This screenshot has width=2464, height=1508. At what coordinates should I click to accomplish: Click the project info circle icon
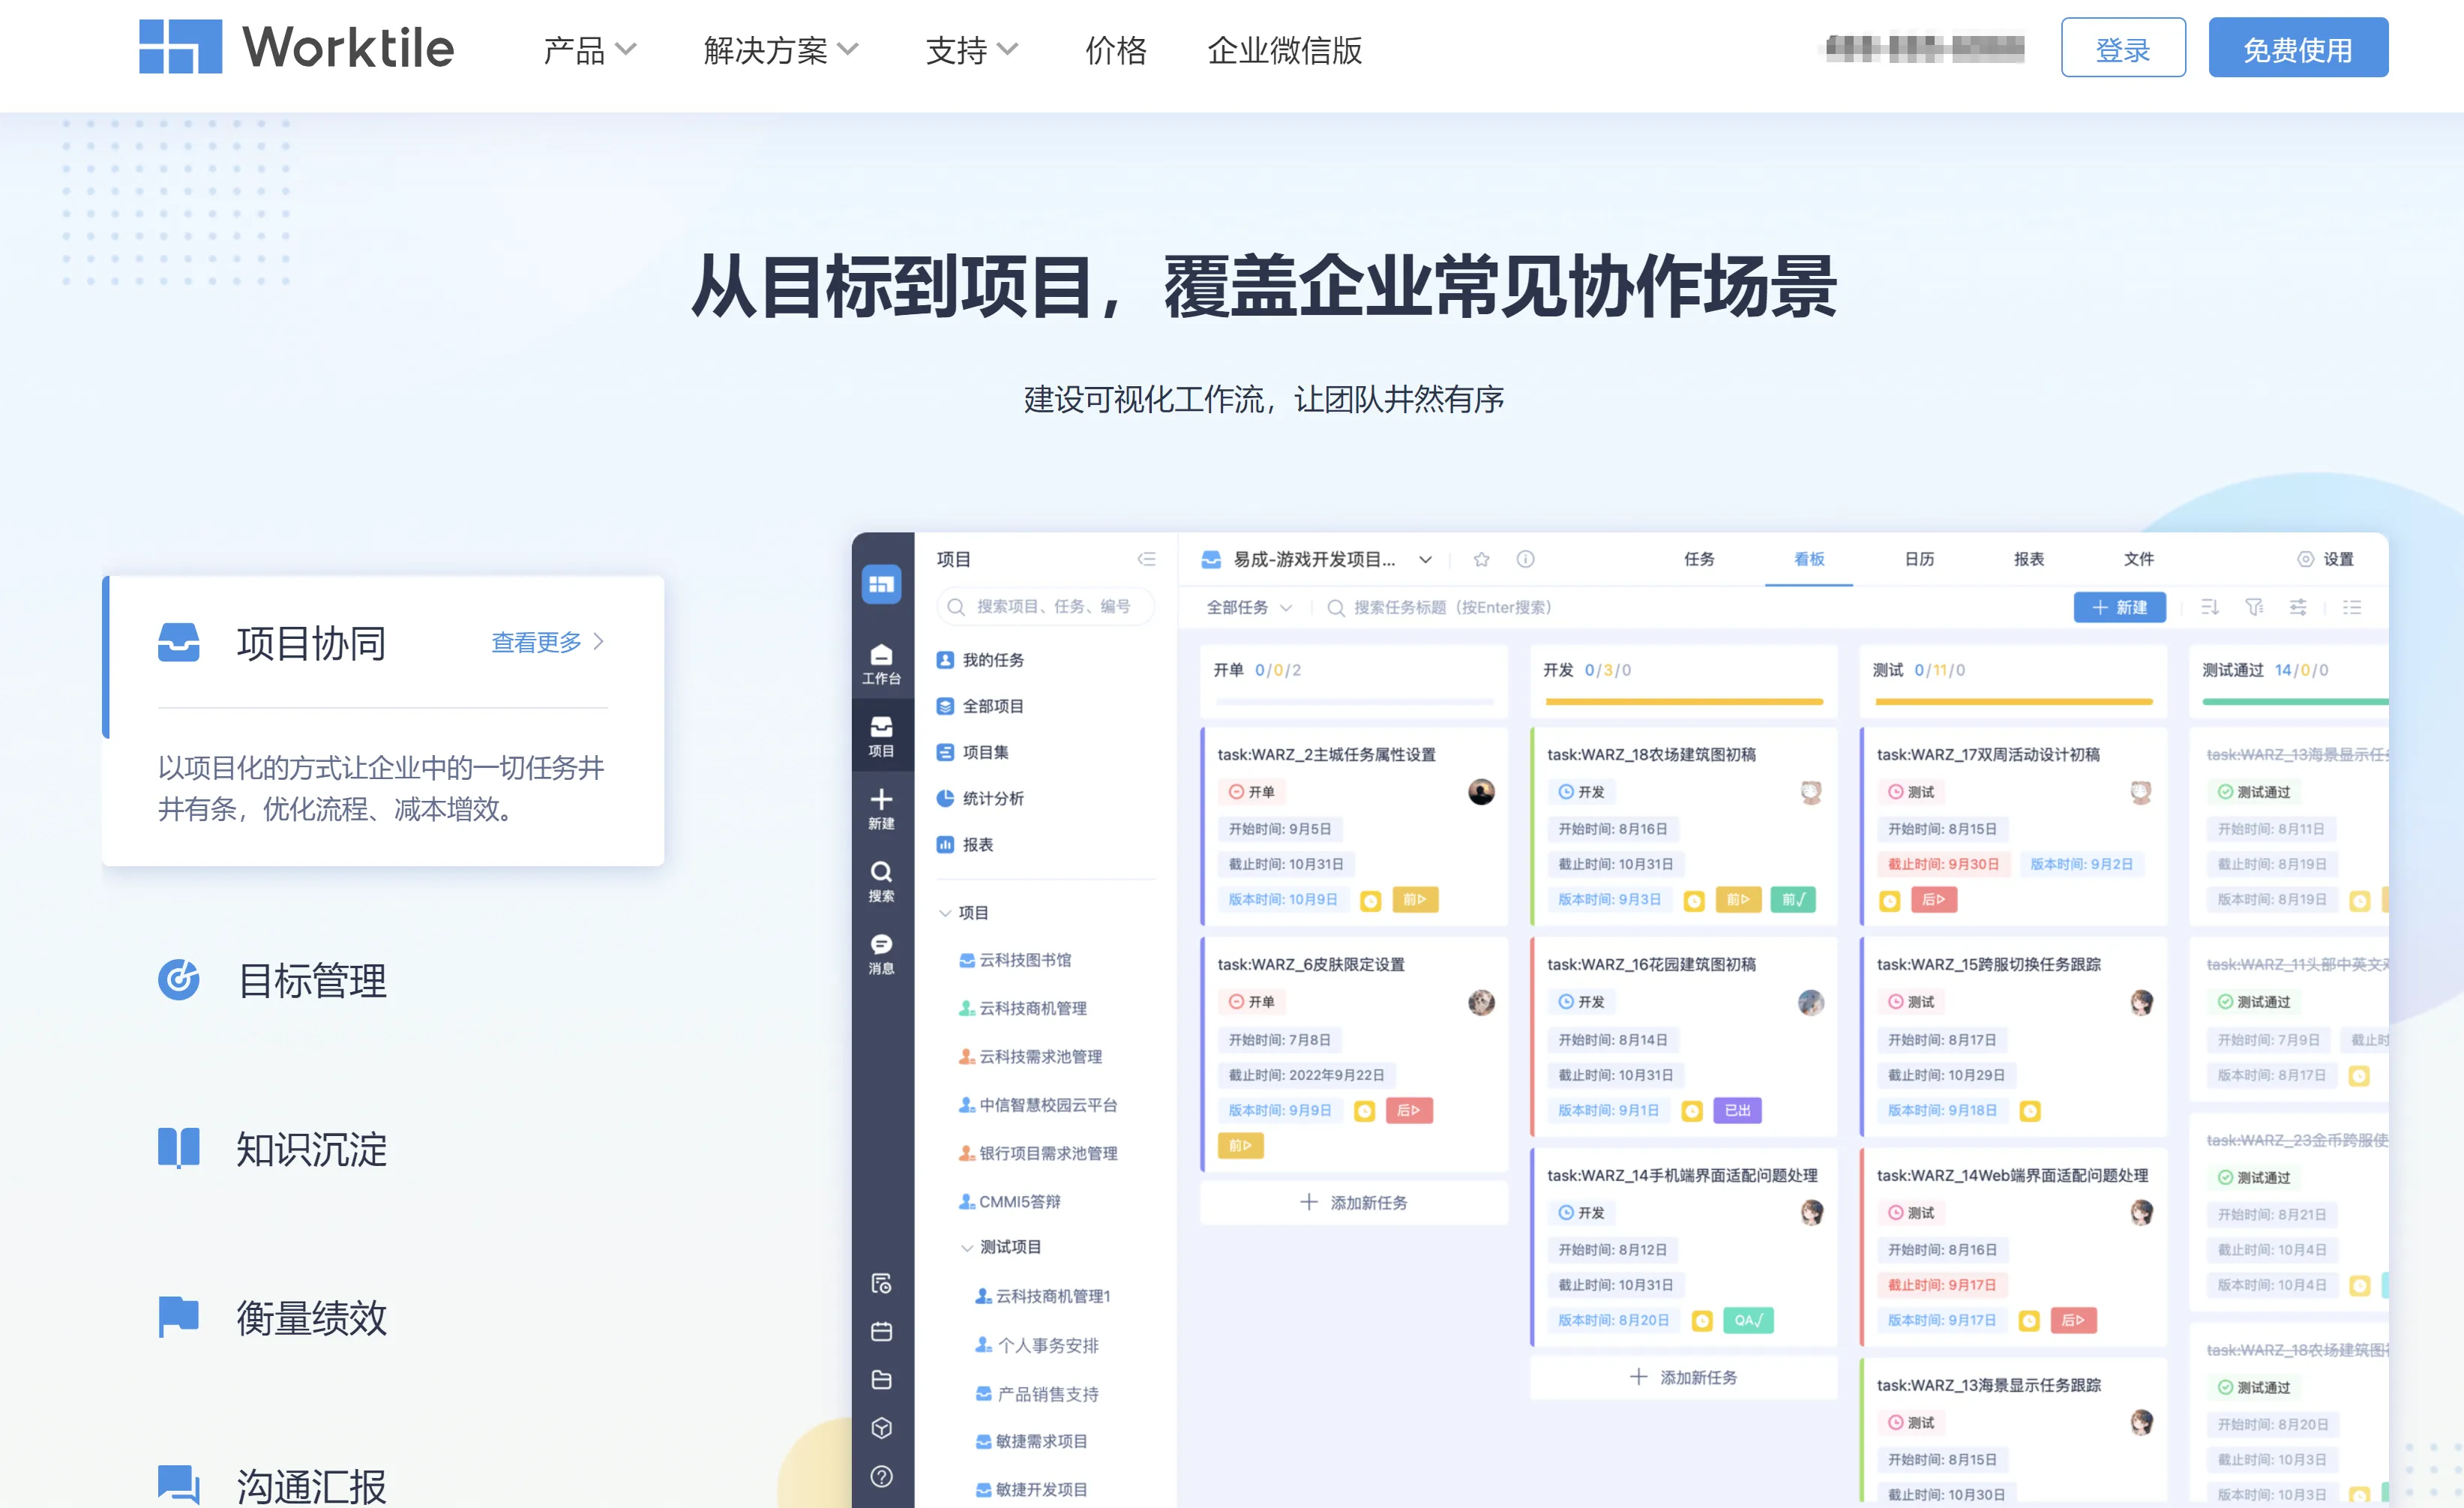point(1525,559)
